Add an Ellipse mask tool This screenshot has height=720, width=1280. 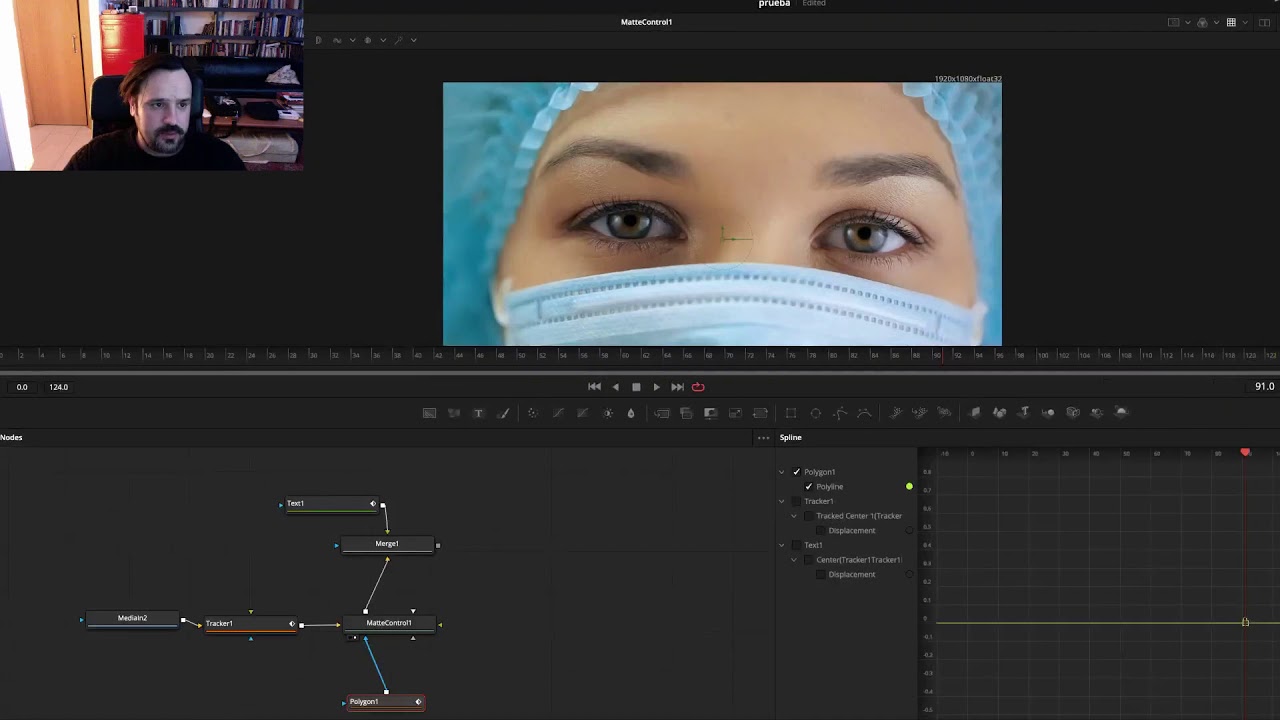[x=815, y=413]
